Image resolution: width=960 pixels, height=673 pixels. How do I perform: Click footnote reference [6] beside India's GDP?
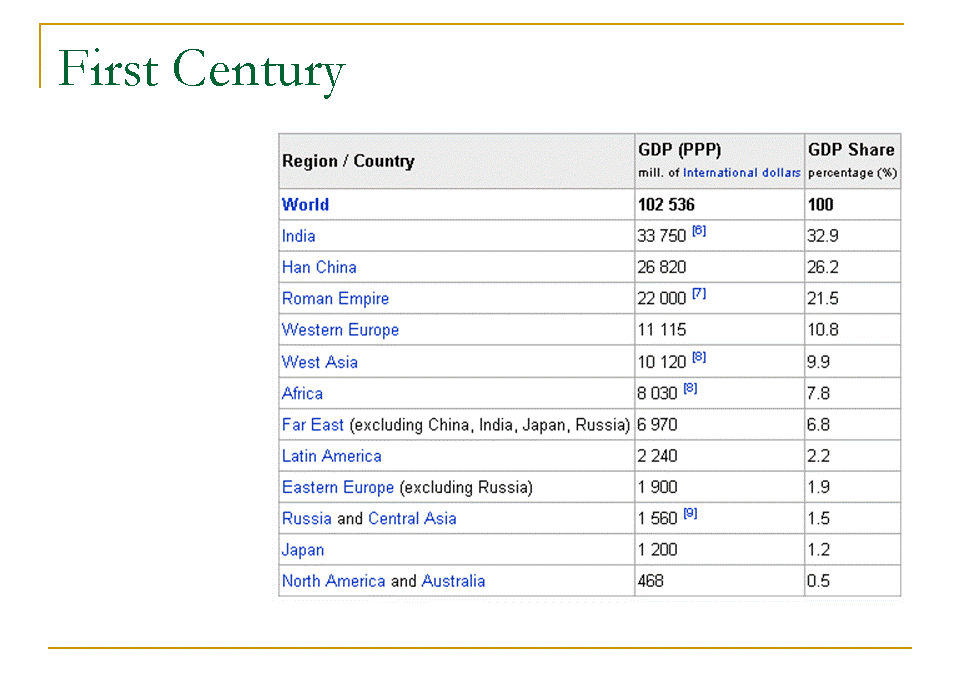(699, 231)
